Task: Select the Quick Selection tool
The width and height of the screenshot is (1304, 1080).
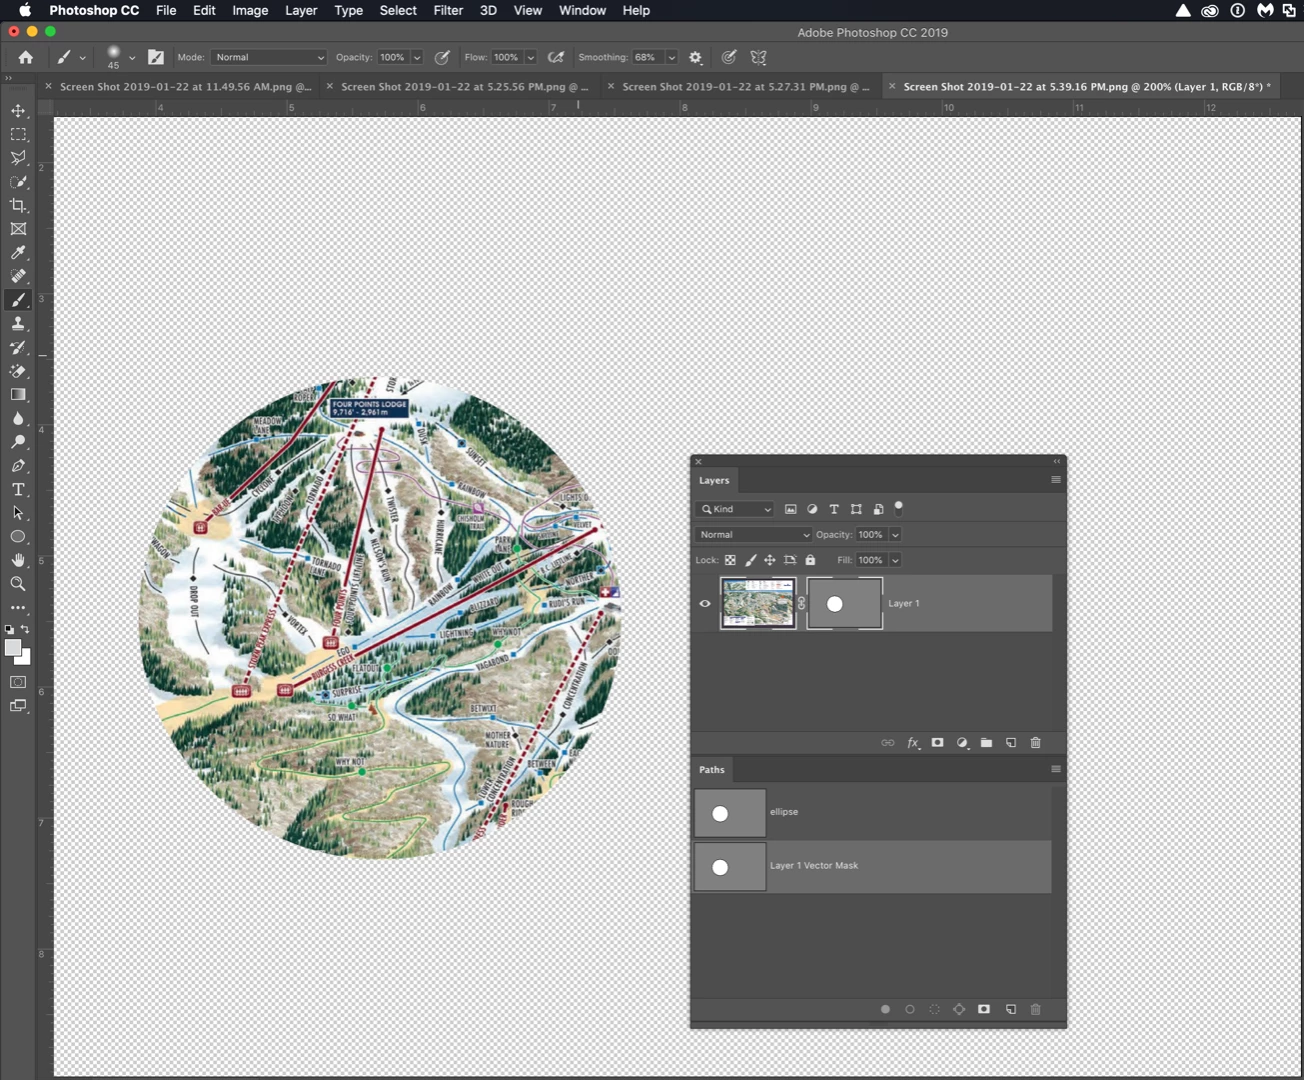Action: (18, 182)
